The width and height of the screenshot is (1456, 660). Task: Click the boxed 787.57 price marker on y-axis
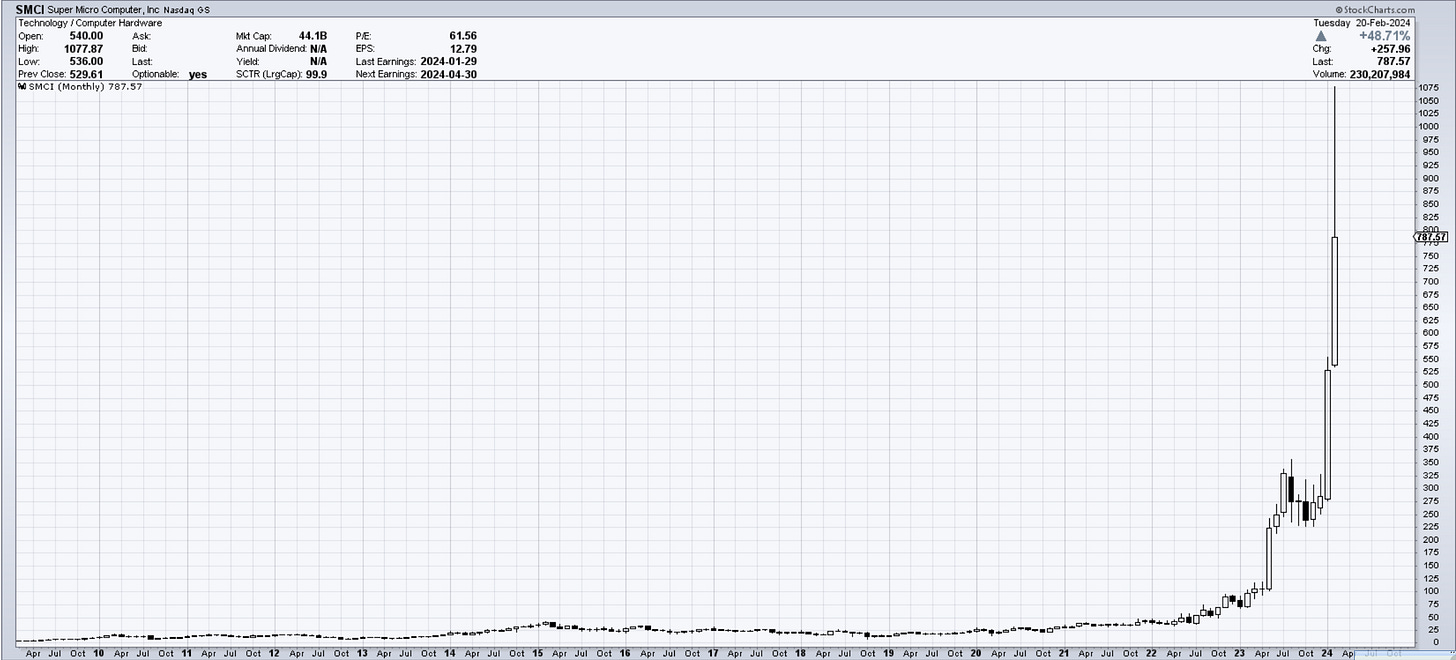[x=1431, y=237]
